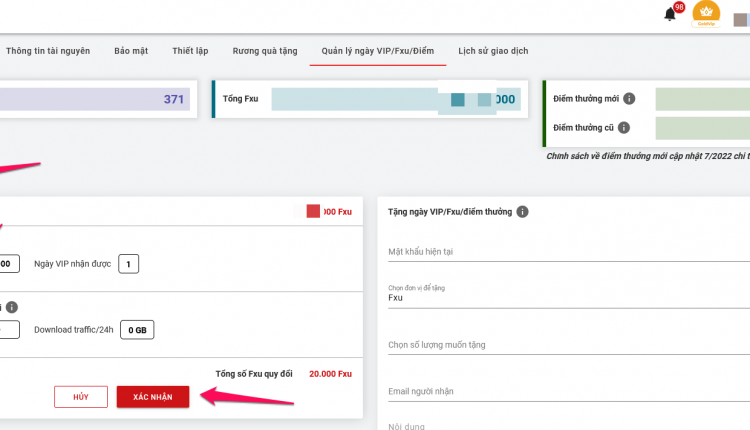Viewport: 750px width, 430px height.
Task: View Lịch sử giao dịch tab
Action: (x=493, y=51)
